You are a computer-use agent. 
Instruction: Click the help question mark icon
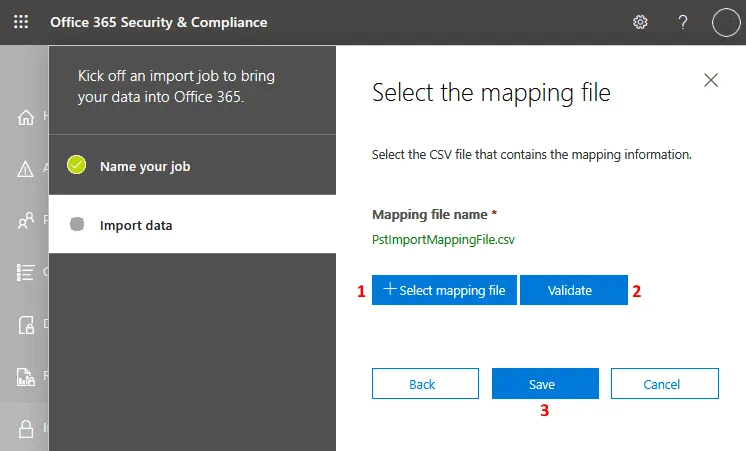(683, 22)
